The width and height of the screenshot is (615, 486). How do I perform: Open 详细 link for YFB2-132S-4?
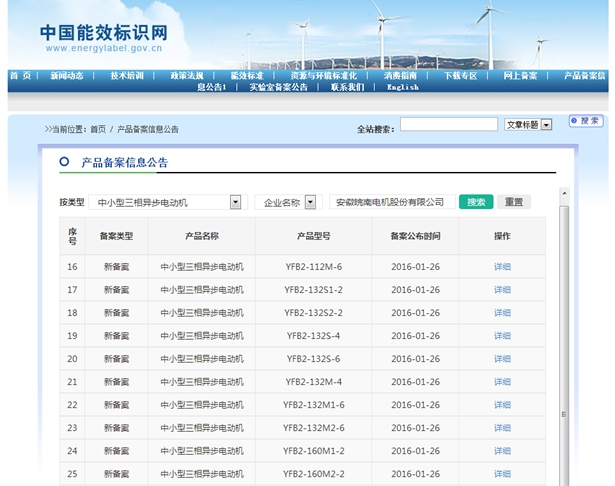tap(502, 336)
